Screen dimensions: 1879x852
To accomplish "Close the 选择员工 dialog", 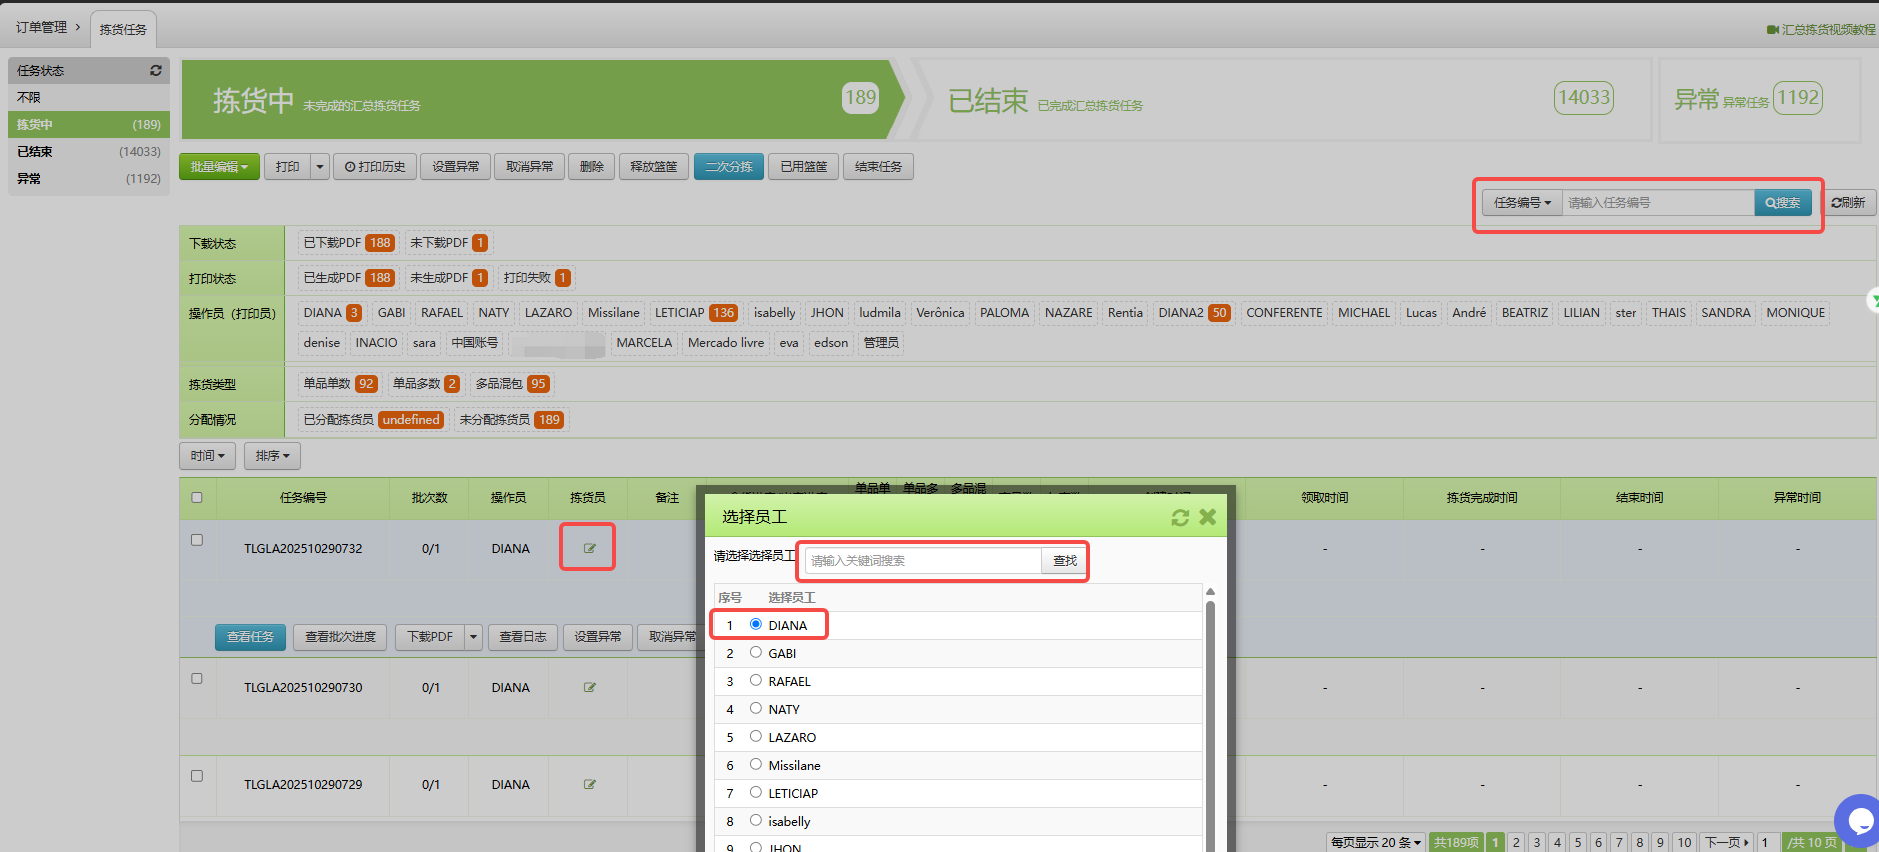I will (x=1208, y=517).
